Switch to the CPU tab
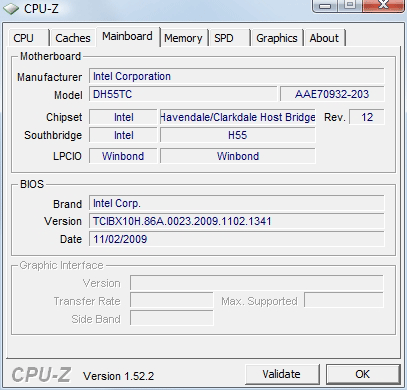 (28, 38)
